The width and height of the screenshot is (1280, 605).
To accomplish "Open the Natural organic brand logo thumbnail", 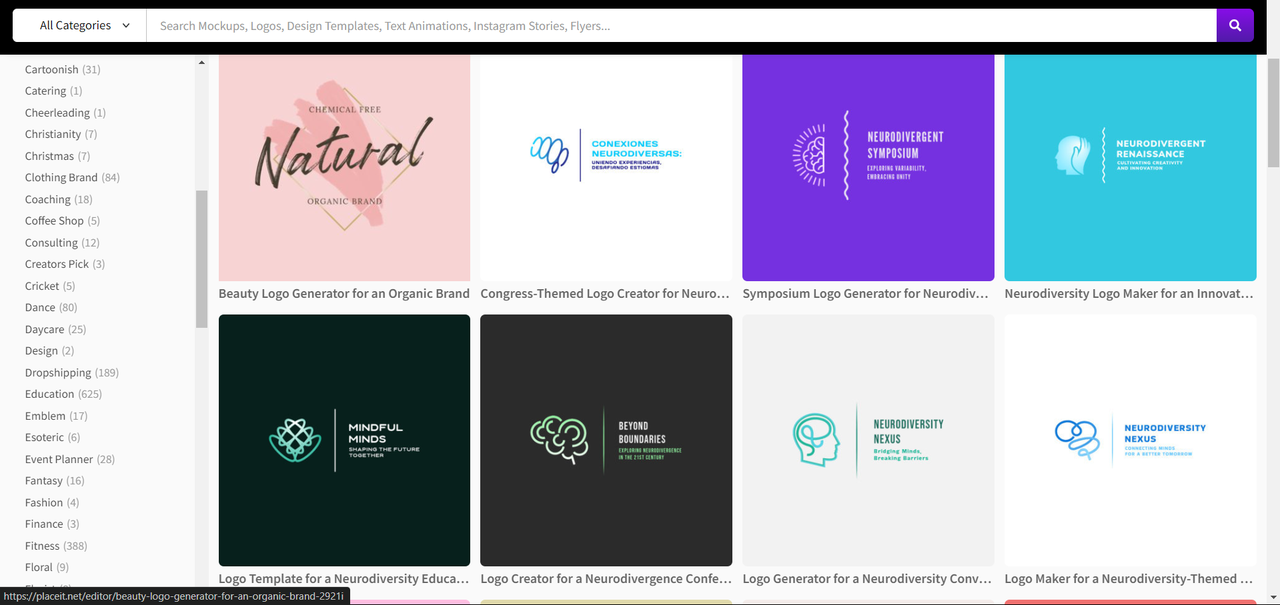I will point(344,167).
